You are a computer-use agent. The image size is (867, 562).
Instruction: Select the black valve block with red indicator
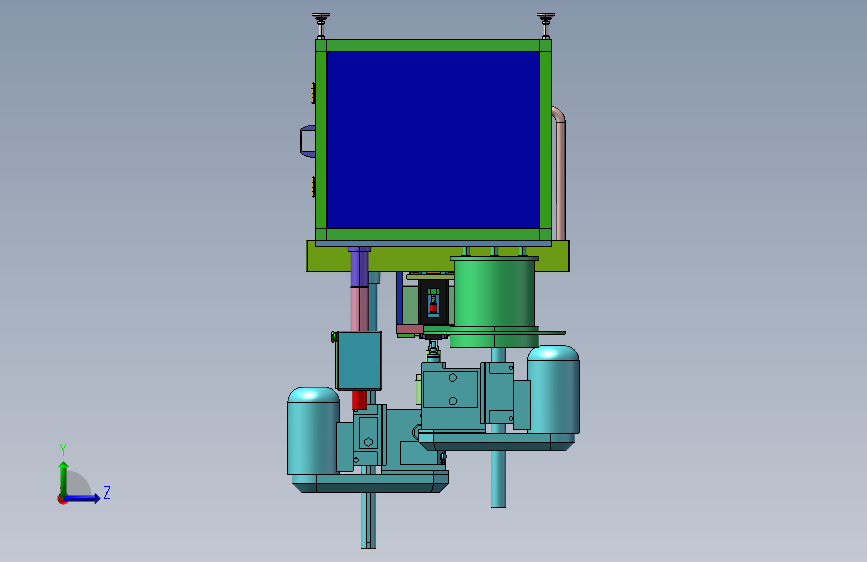point(434,303)
